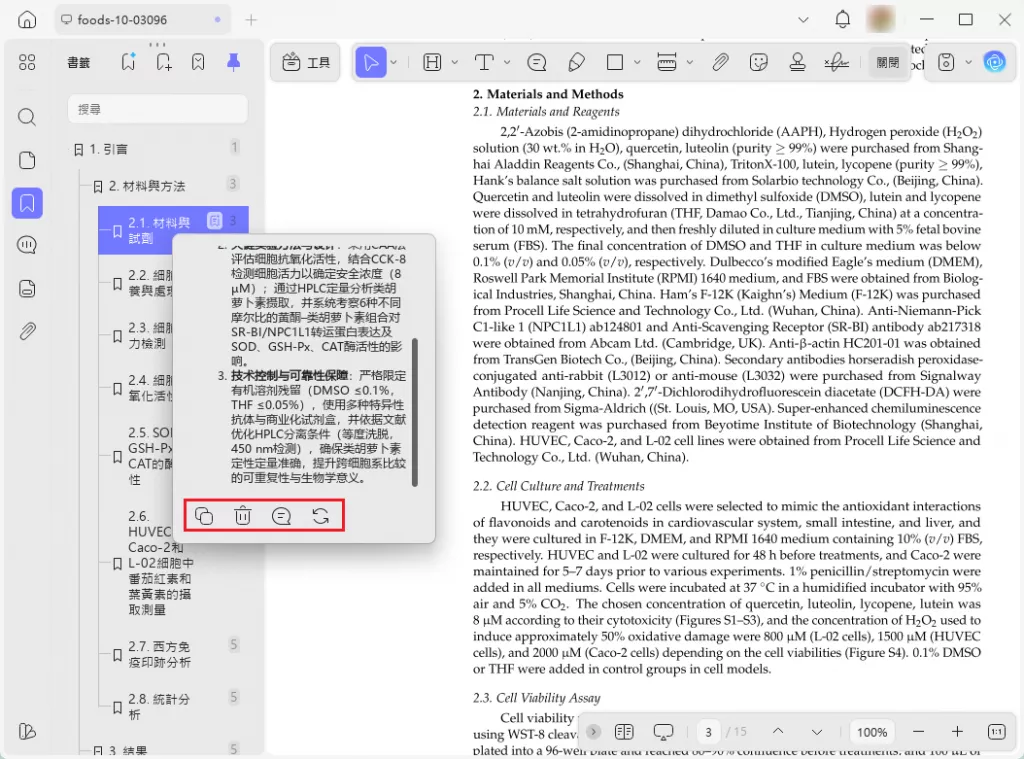Screen dimensions: 1024x759
Task: Open the 工具 menu
Action: [305, 62]
